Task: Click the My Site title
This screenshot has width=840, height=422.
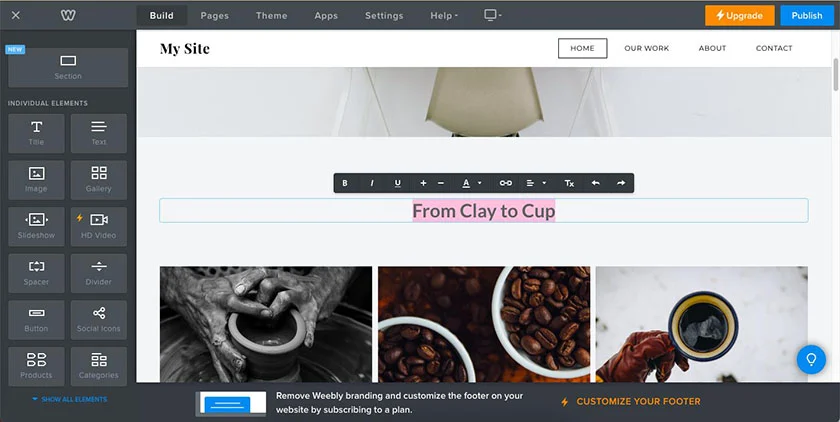Action: pos(185,49)
